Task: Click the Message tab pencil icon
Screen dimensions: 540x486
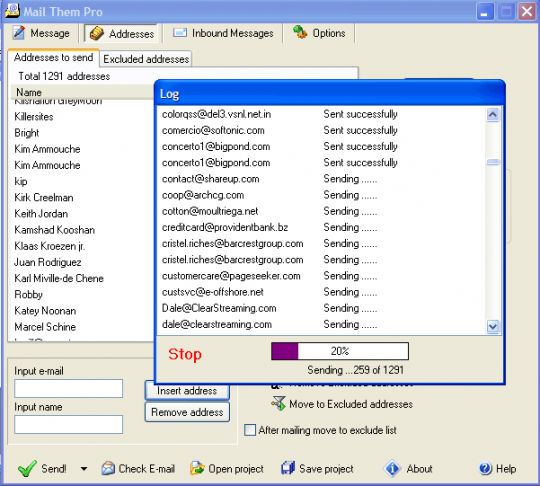Action: (x=19, y=33)
